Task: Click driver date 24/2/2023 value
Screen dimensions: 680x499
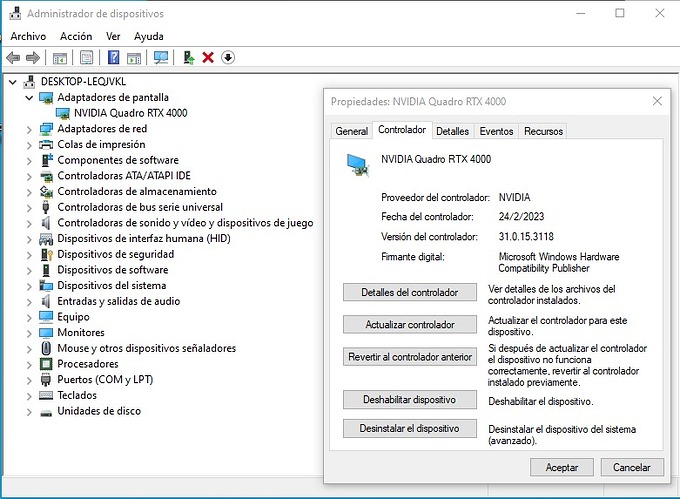Action: 521,216
